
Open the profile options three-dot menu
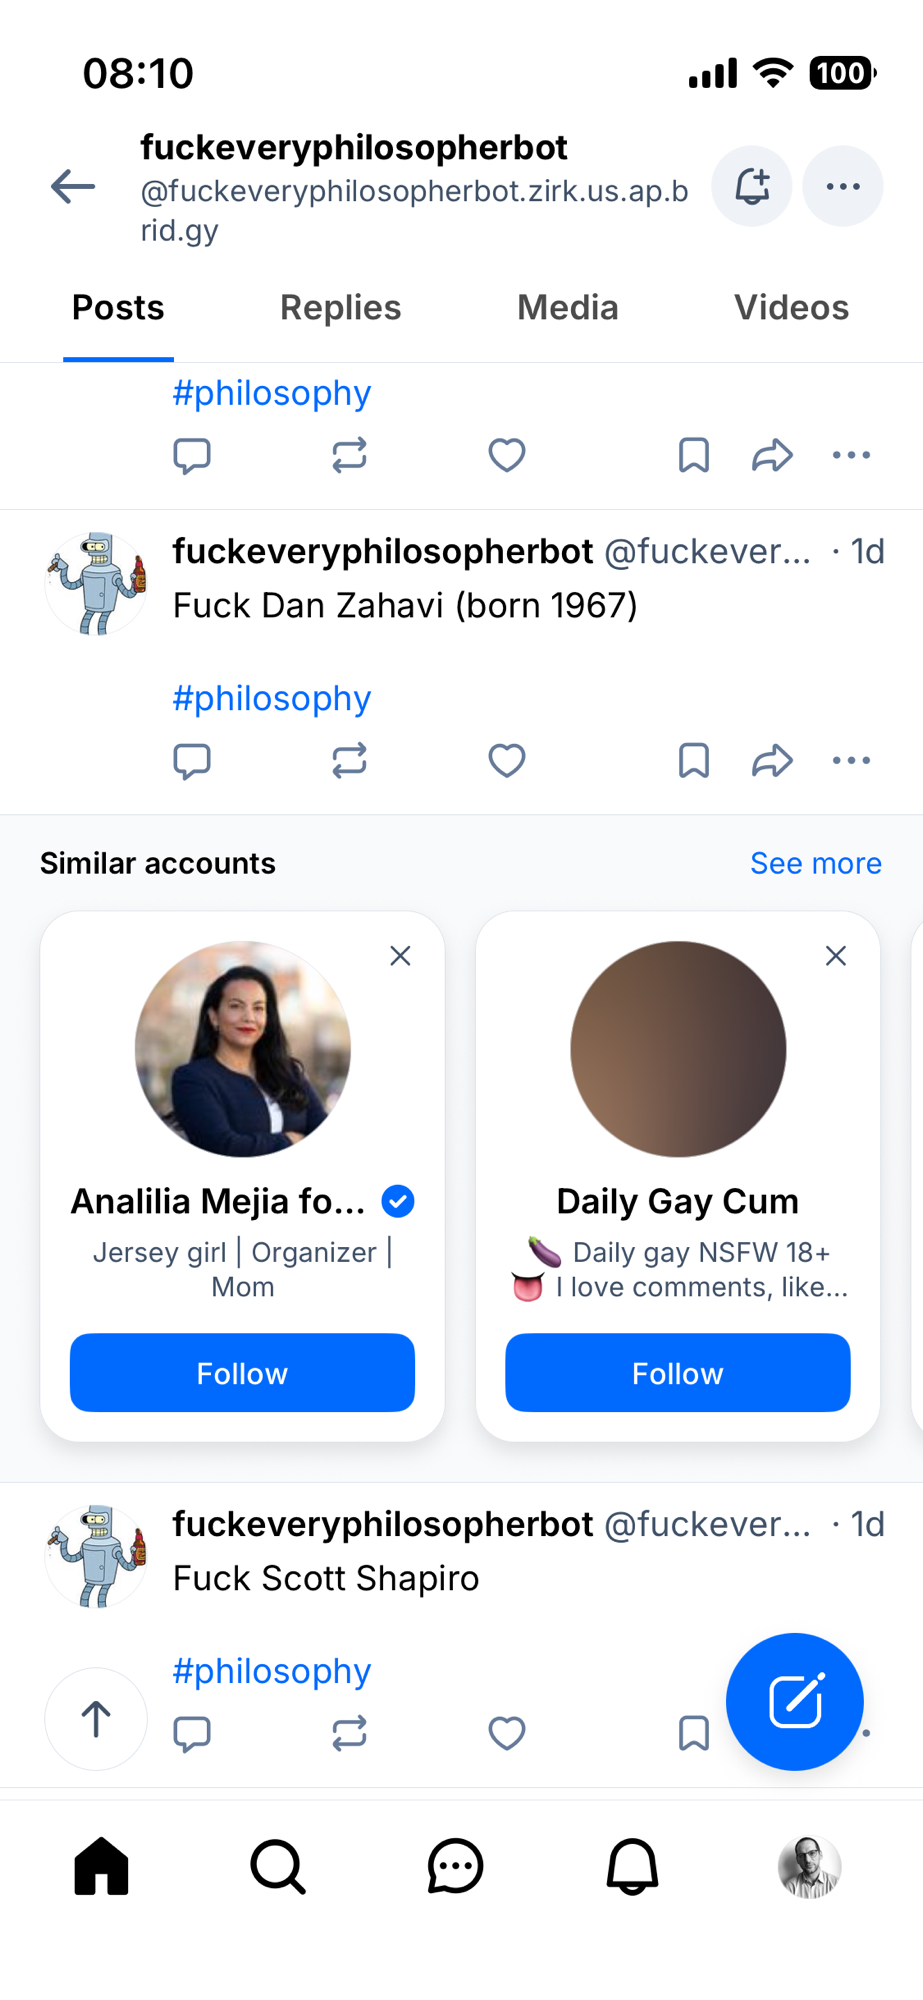click(x=843, y=187)
